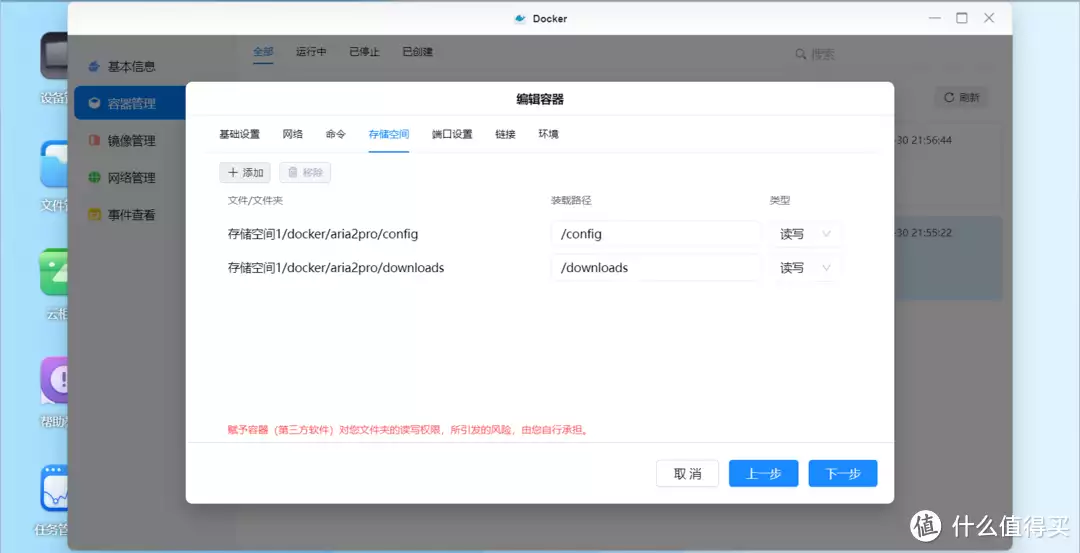Switch to 基础设置 tab
This screenshot has height=553, width=1080.
coord(240,134)
